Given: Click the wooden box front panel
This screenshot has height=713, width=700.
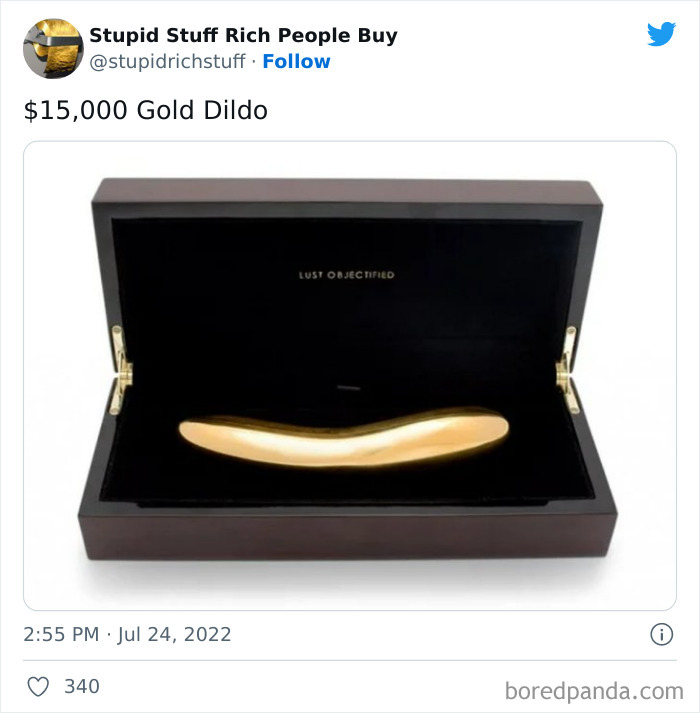Looking at the screenshot, I should 346,535.
